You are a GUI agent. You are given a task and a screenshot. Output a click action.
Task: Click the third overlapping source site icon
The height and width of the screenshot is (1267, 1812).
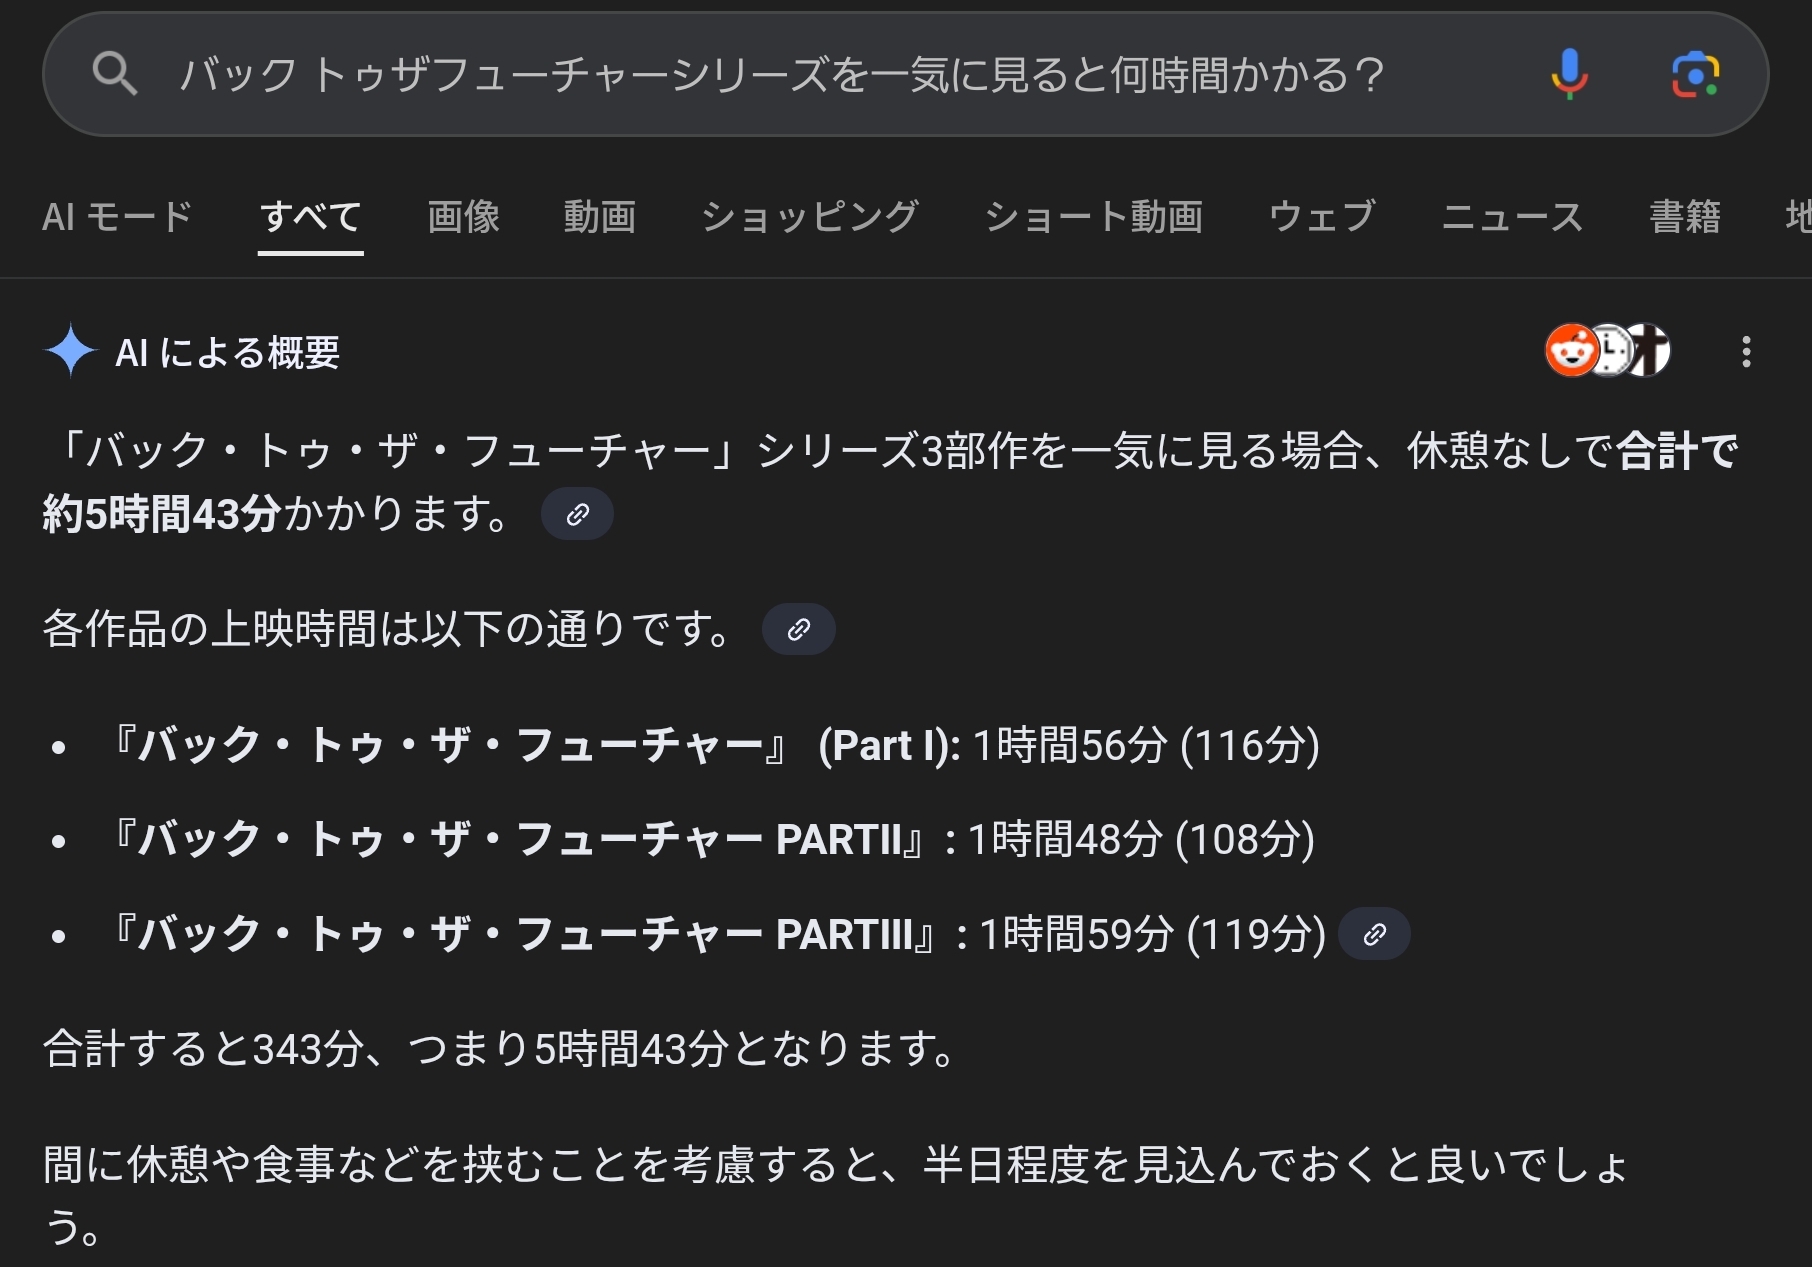pos(1650,351)
